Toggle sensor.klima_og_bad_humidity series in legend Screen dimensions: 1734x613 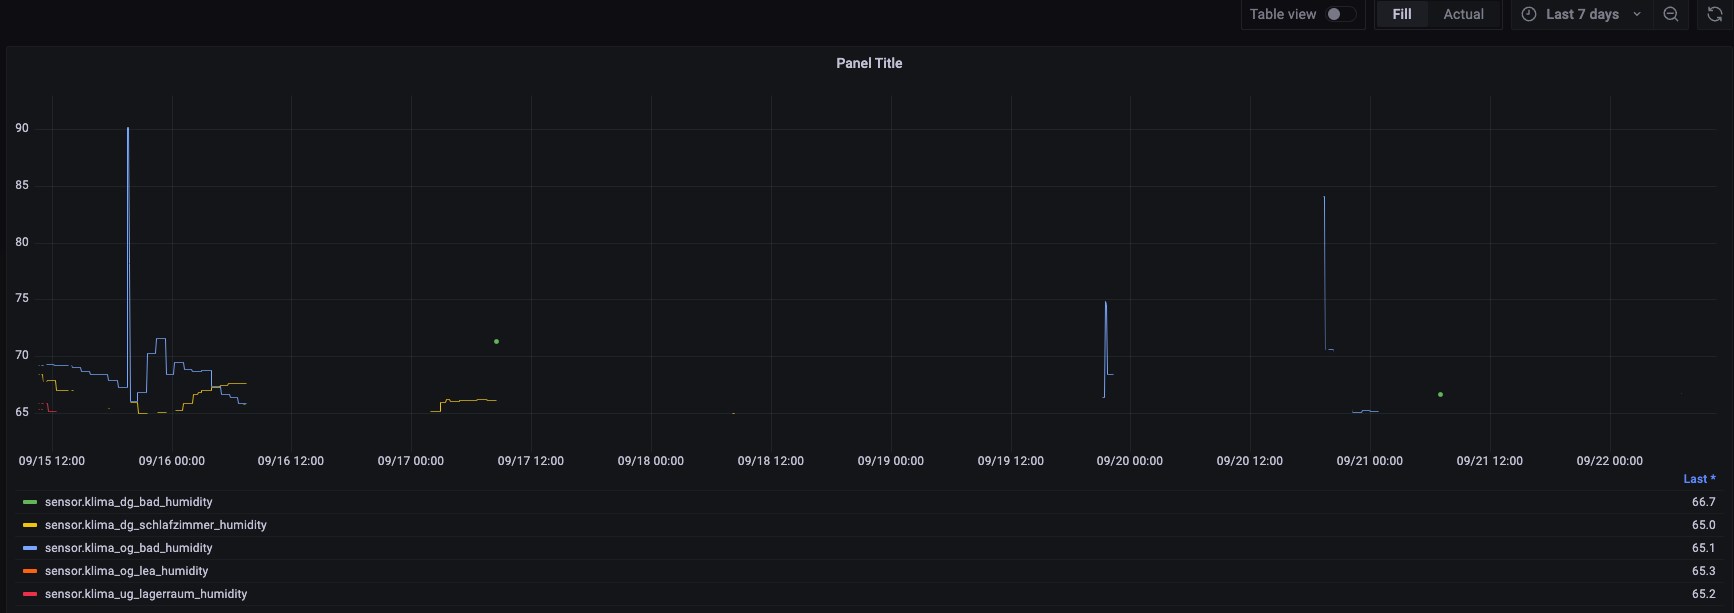(x=129, y=548)
